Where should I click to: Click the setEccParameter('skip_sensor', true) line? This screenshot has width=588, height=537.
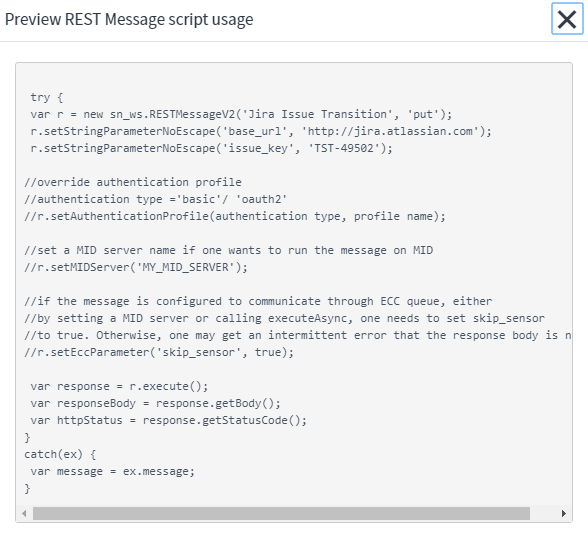point(159,352)
